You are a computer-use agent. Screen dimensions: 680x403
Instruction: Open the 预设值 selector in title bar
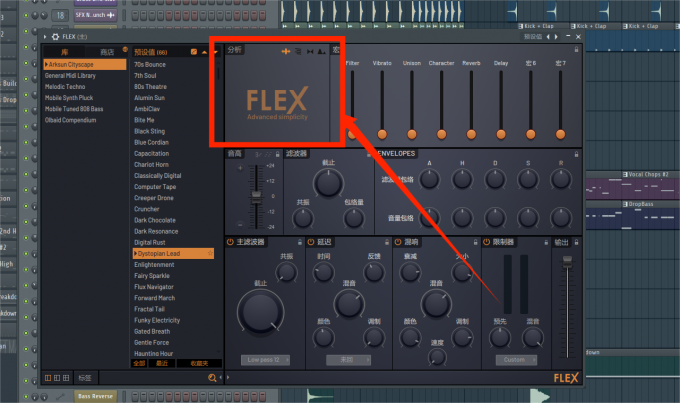tap(533, 37)
